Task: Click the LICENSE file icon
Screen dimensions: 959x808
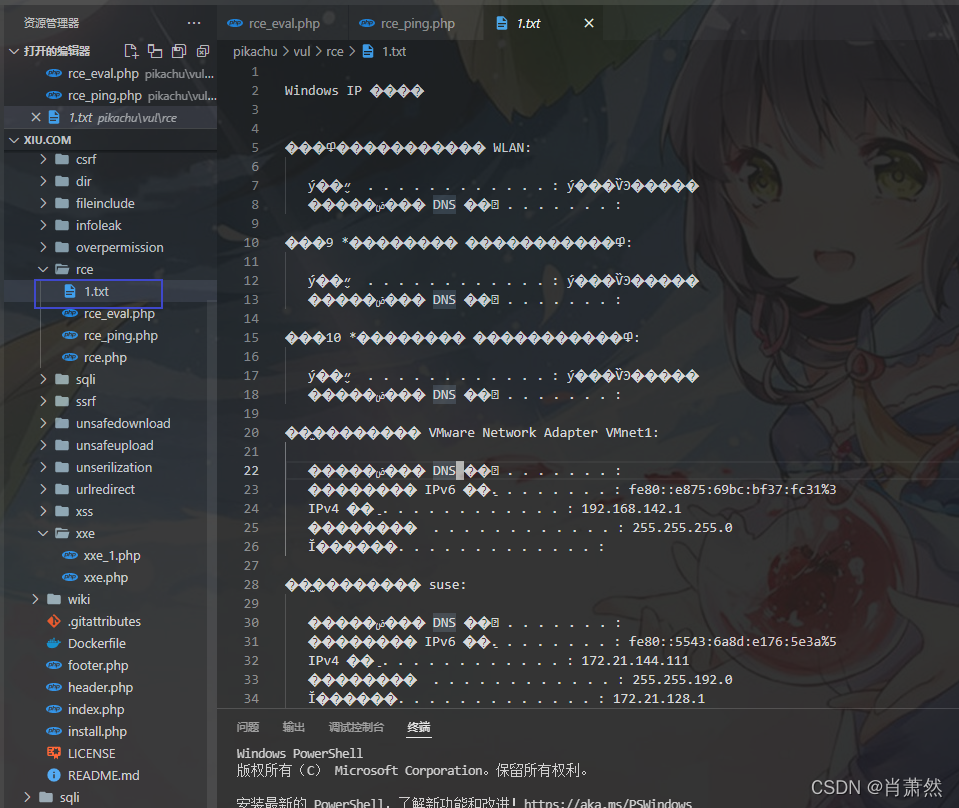Action: coord(54,753)
